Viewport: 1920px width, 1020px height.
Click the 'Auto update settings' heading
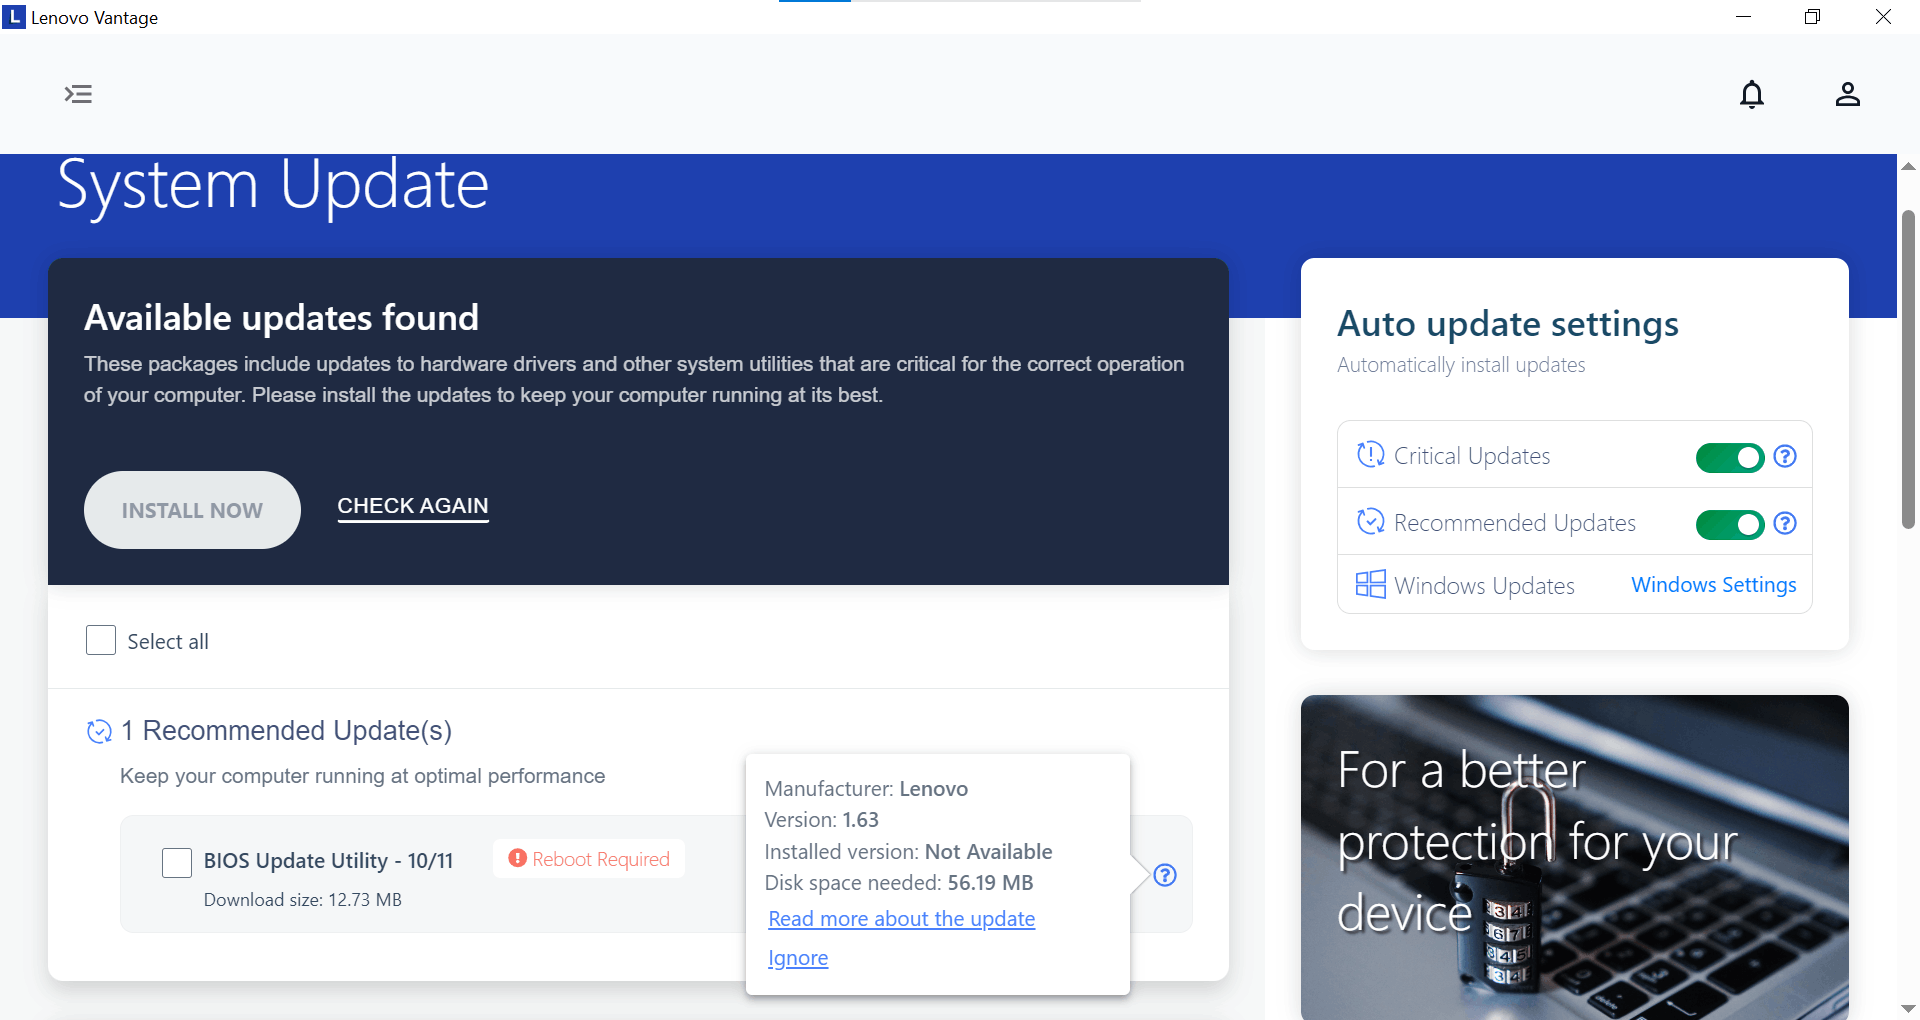pos(1508,324)
